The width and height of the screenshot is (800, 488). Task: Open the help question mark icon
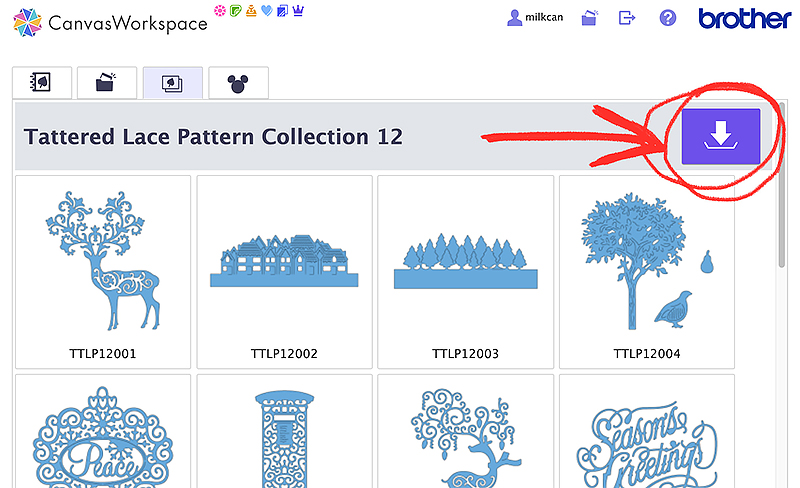pyautogui.click(x=668, y=18)
